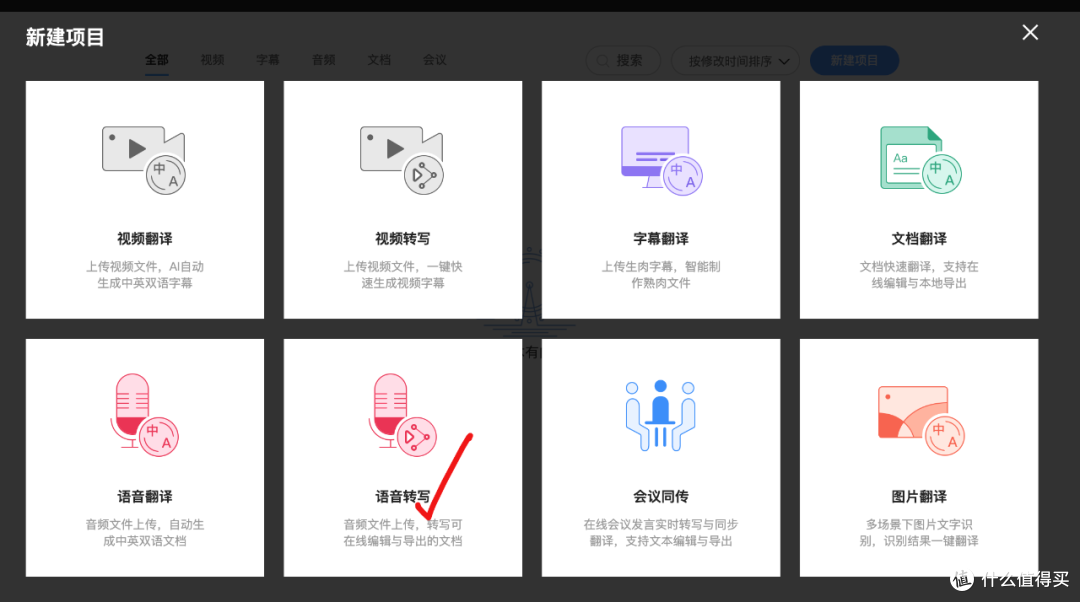This screenshot has height=602, width=1080.
Task: Click the 搜索 search field
Action: [623, 61]
